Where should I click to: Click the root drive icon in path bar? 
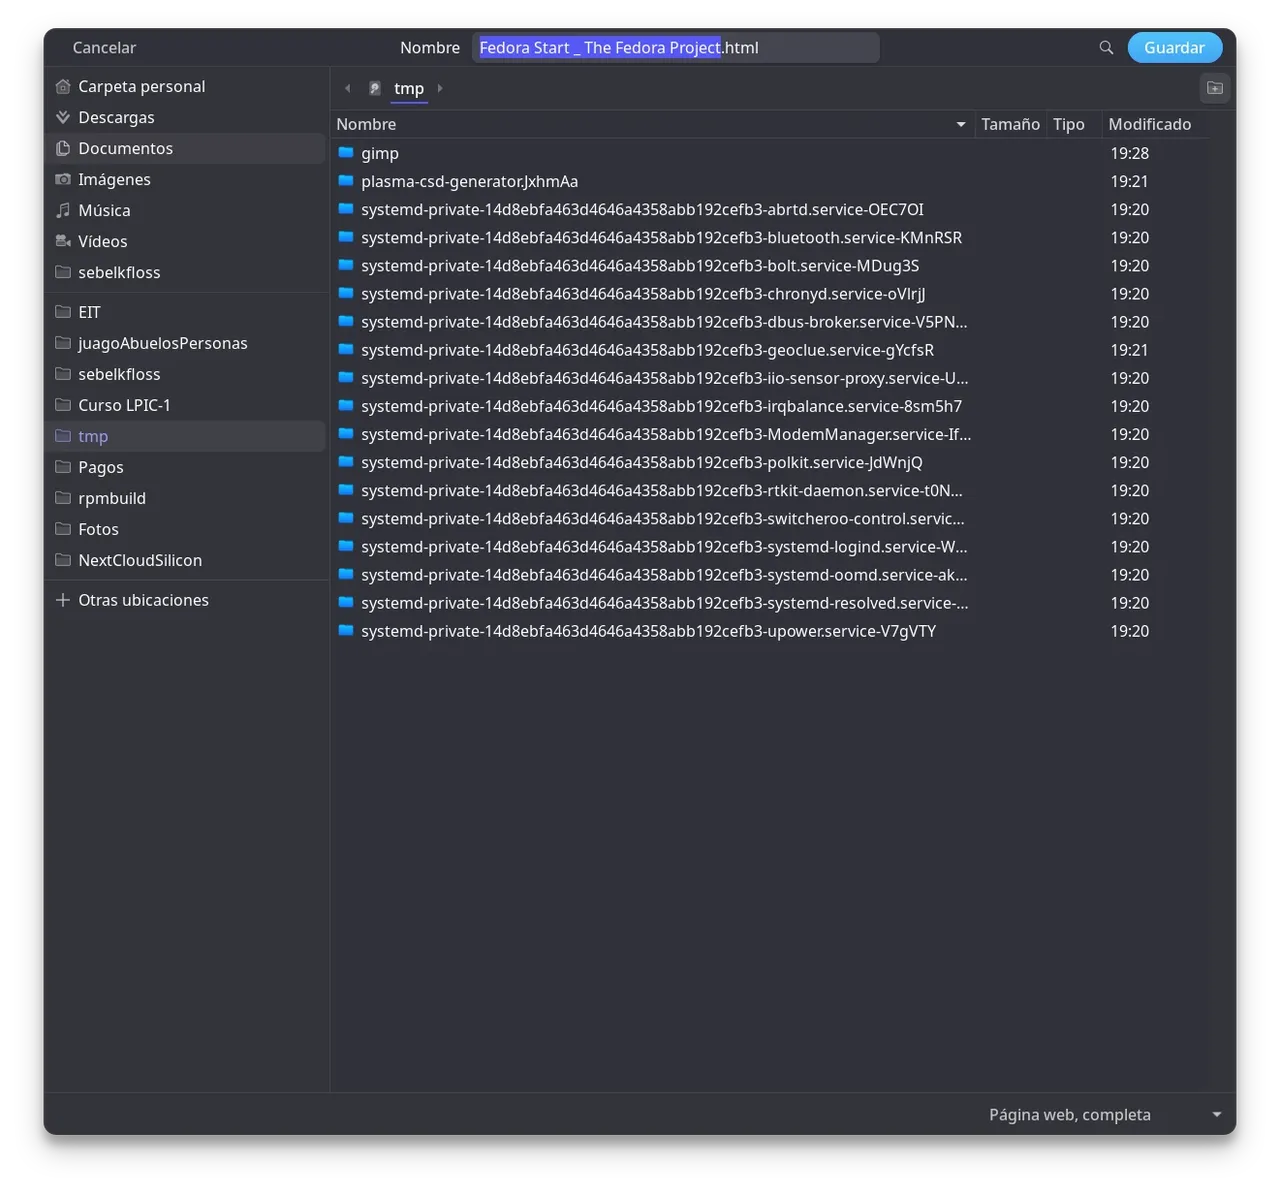pos(374,88)
